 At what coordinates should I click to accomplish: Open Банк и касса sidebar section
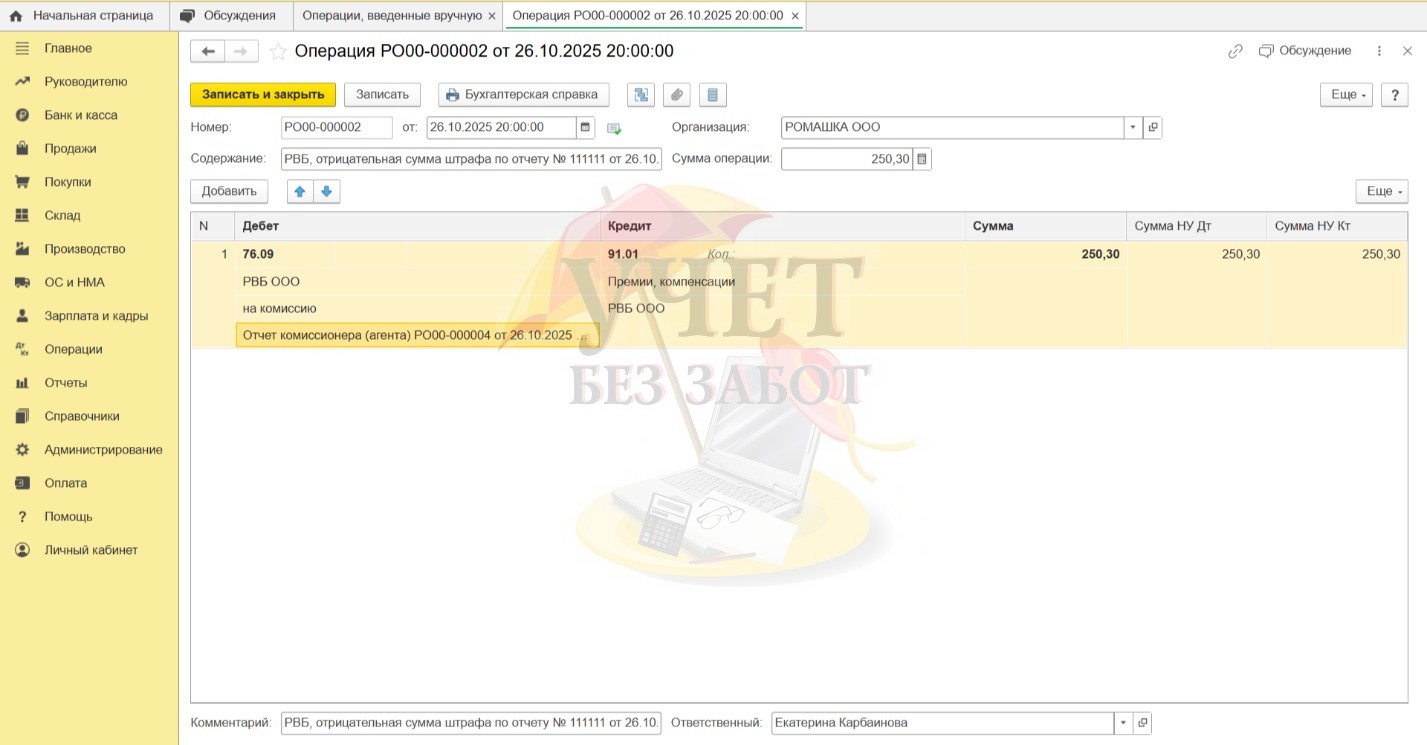pyautogui.click(x=81, y=115)
